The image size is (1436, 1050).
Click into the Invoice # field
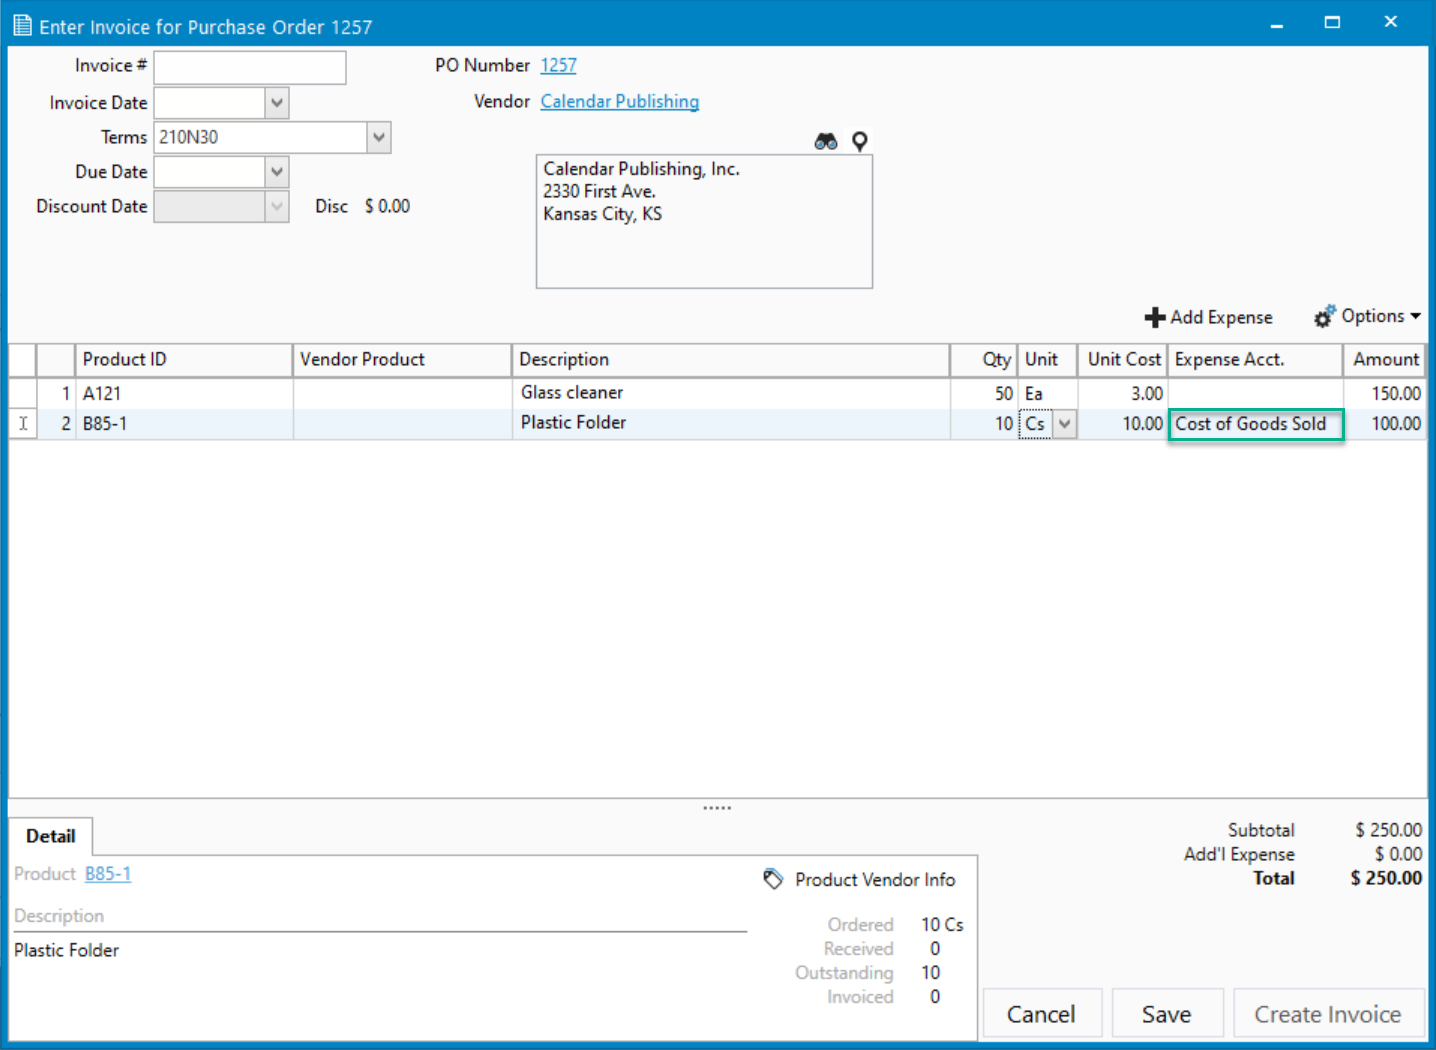250,67
